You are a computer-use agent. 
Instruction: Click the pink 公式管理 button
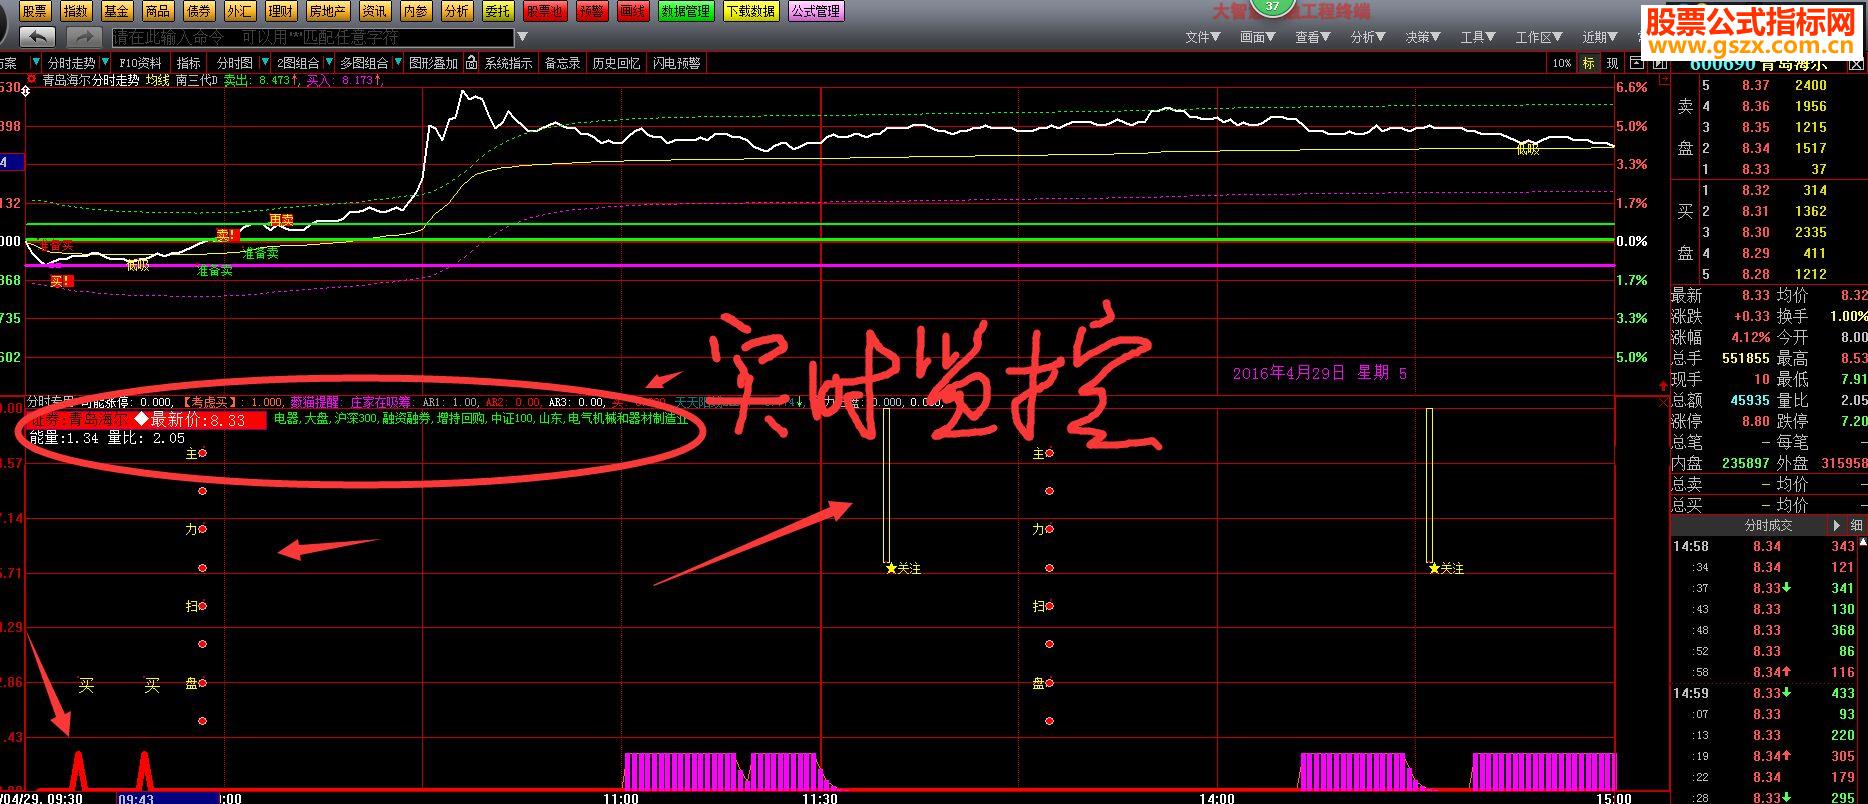point(816,11)
